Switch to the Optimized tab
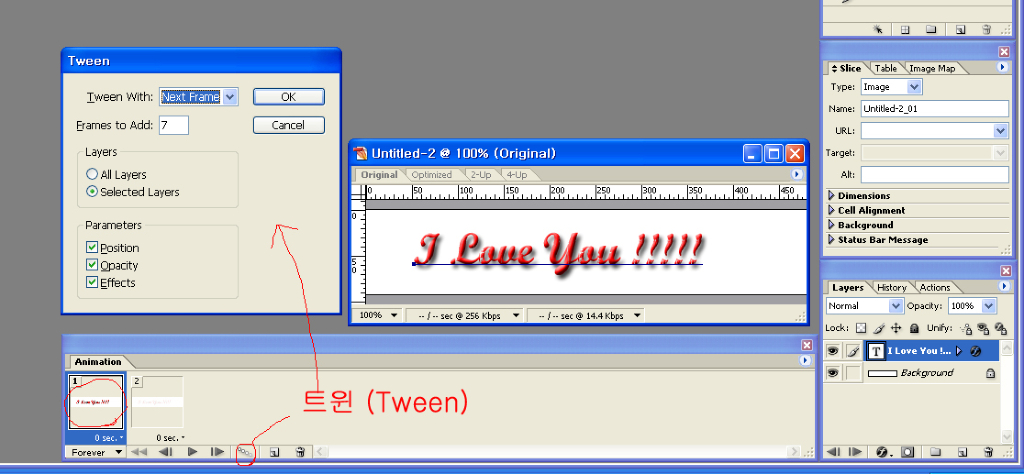1024x474 pixels. [x=432, y=175]
